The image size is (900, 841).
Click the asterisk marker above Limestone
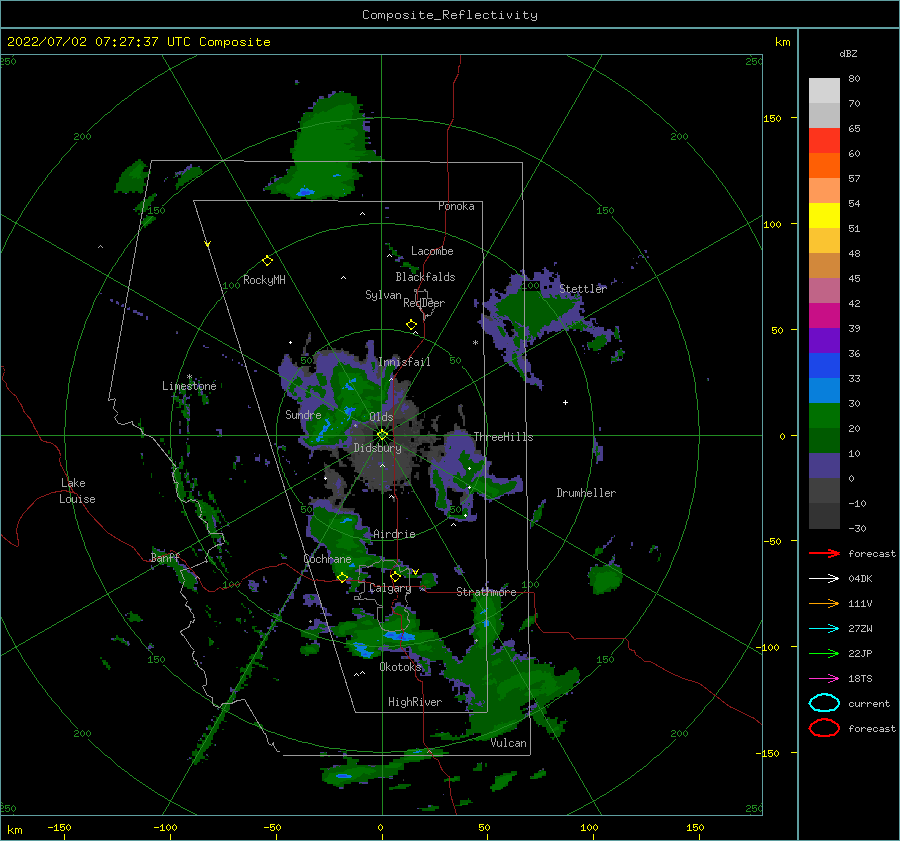(x=189, y=377)
